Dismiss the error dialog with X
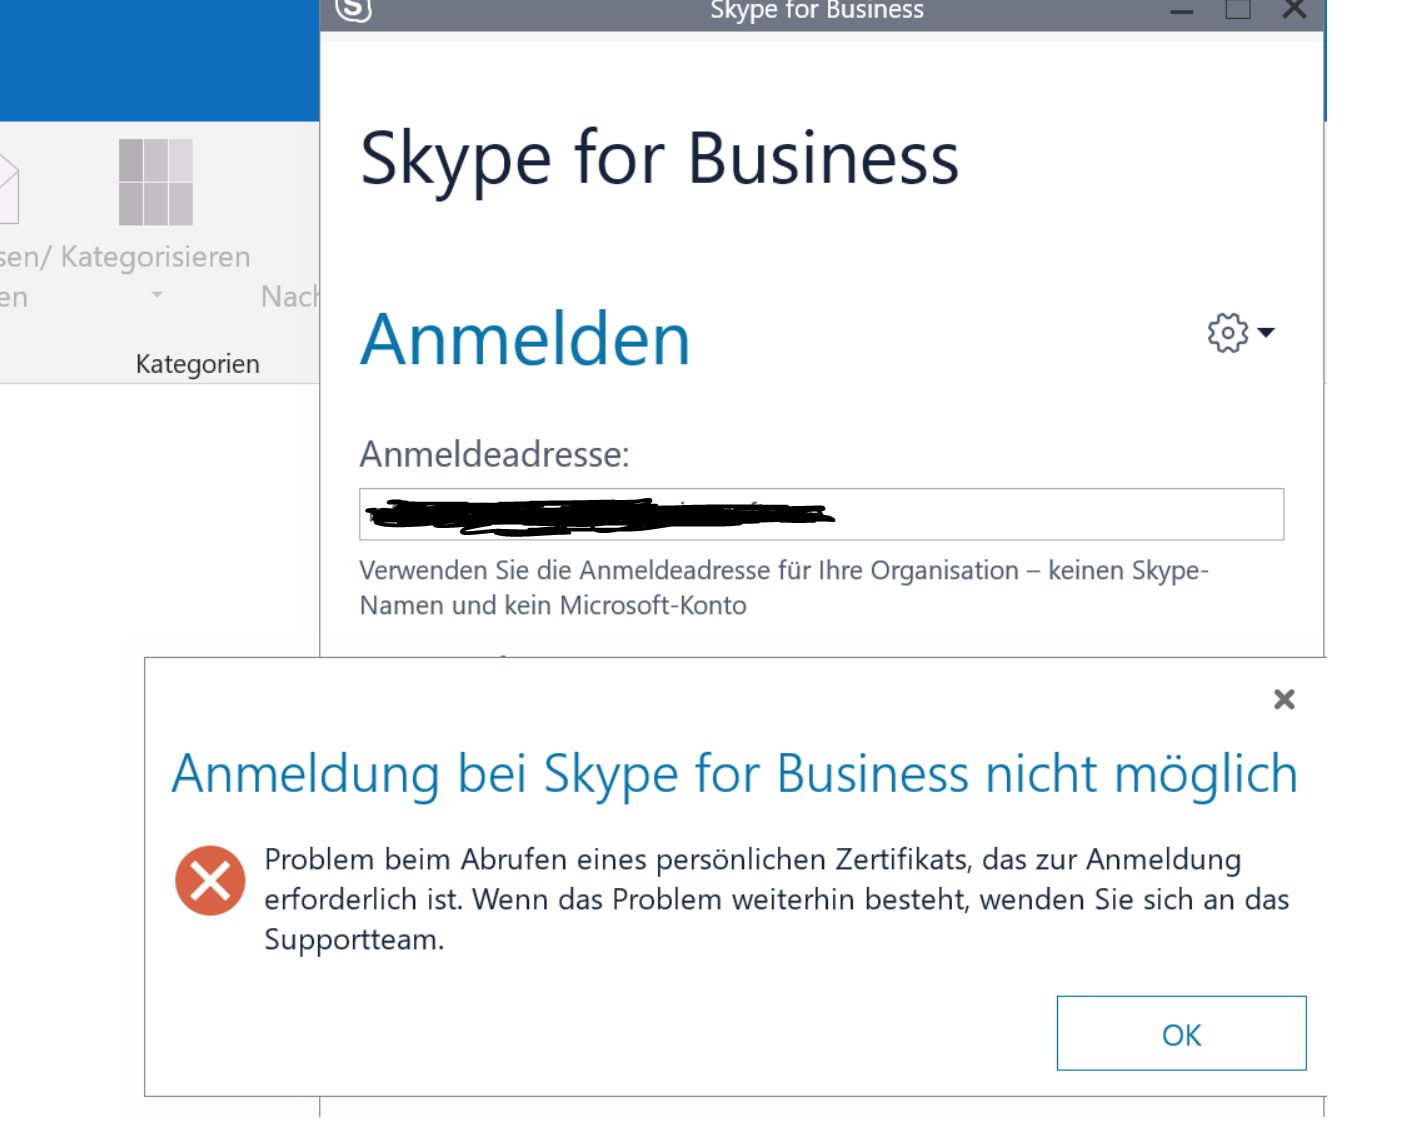This screenshot has height=1122, width=1420. point(1284,699)
